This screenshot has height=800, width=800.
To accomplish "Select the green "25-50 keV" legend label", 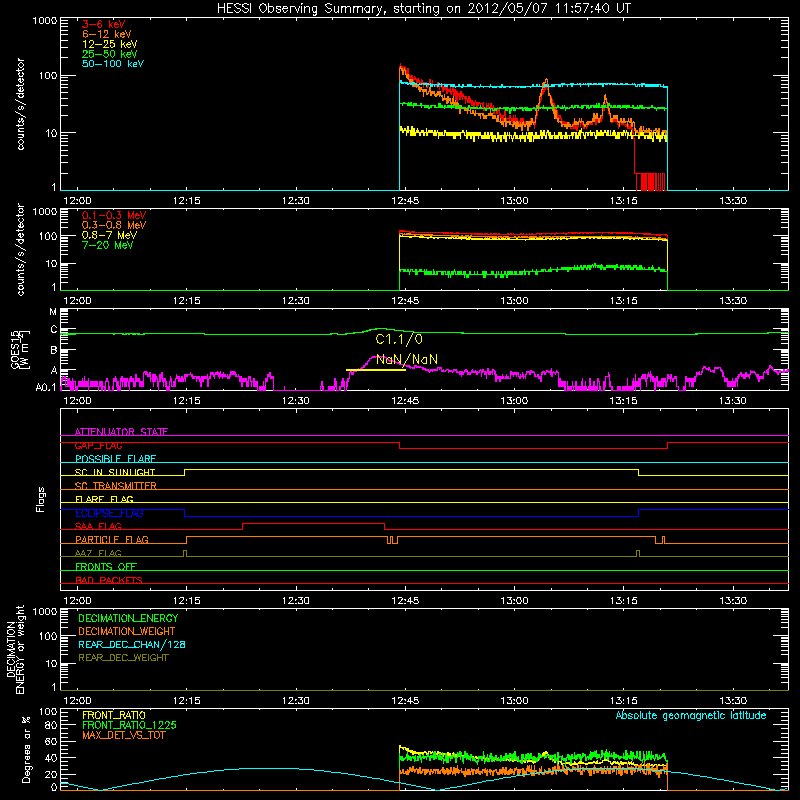I will click(110, 54).
